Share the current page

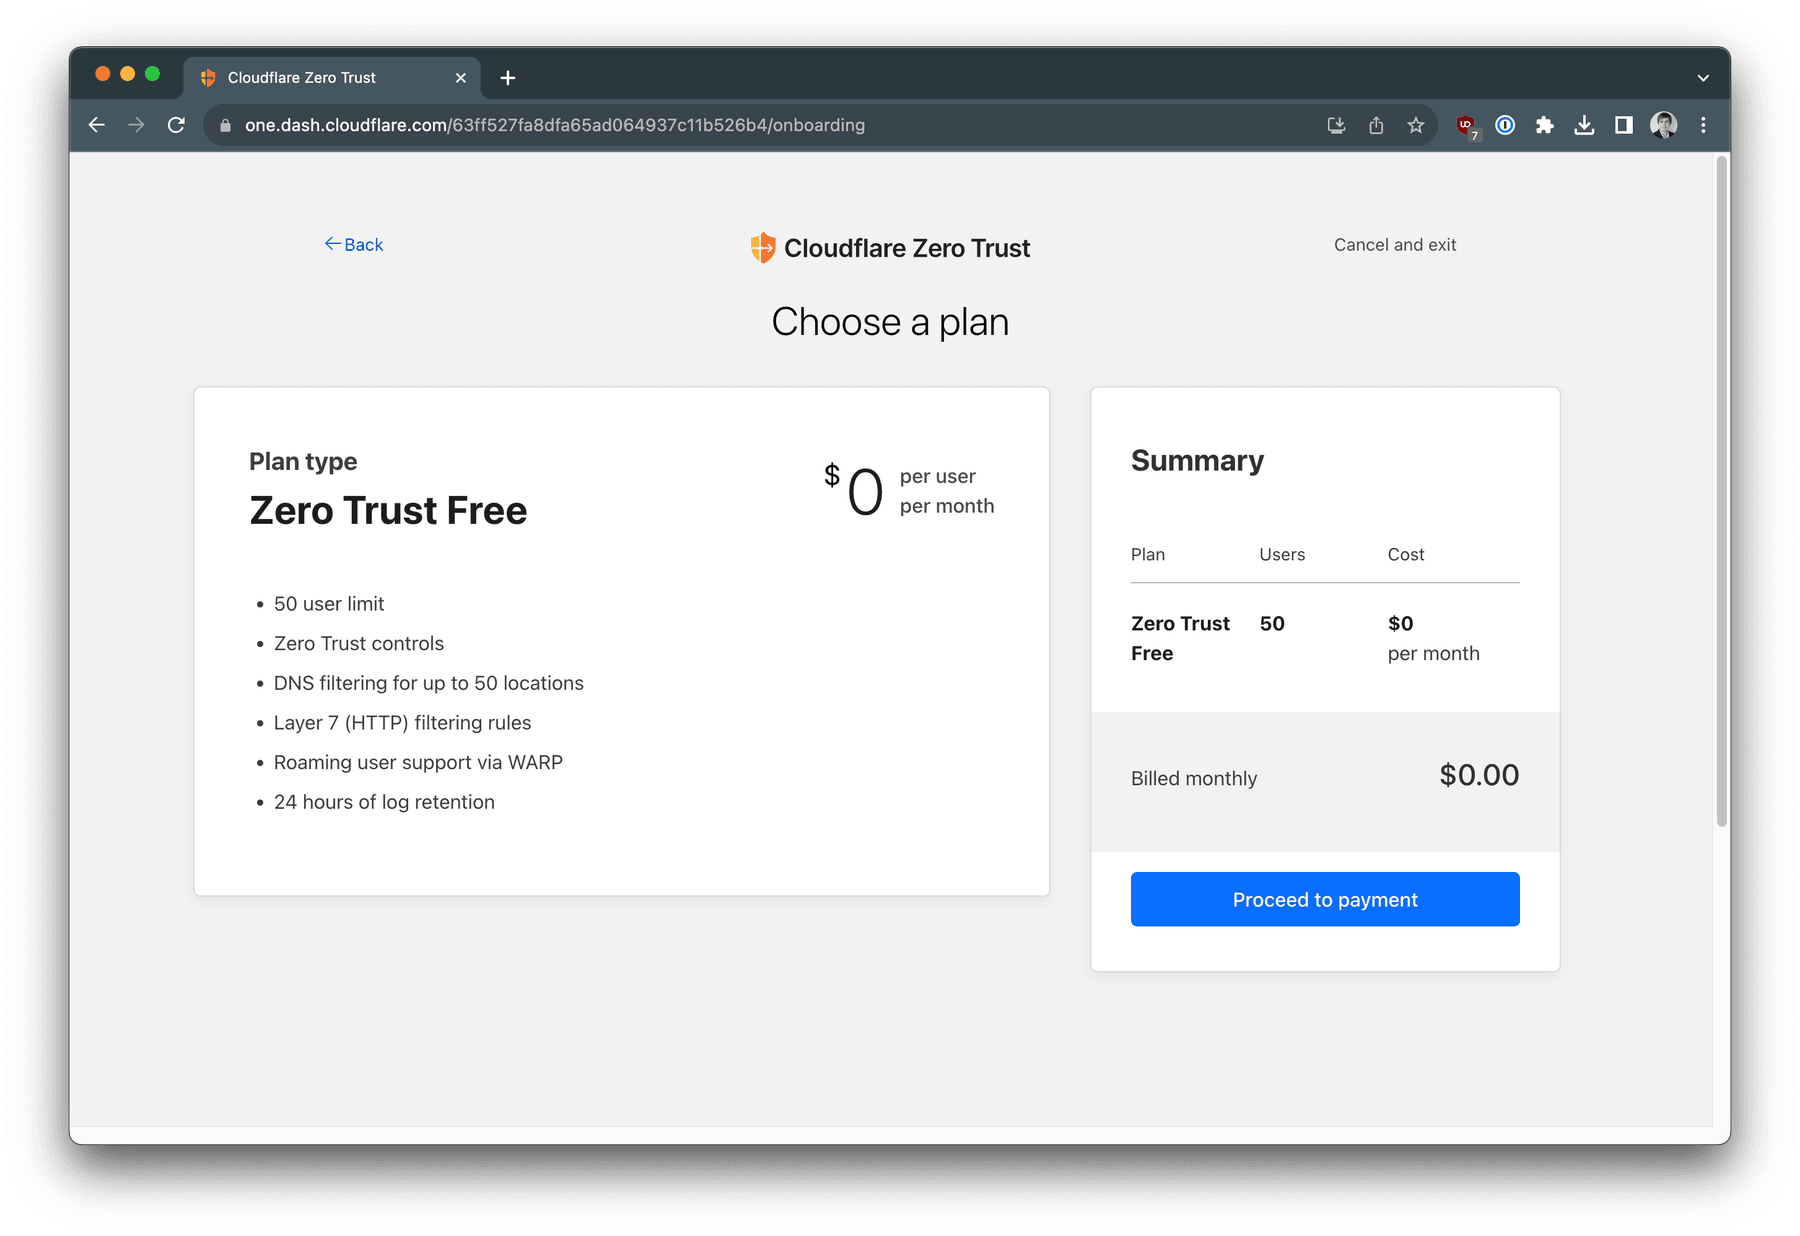pyautogui.click(x=1376, y=125)
